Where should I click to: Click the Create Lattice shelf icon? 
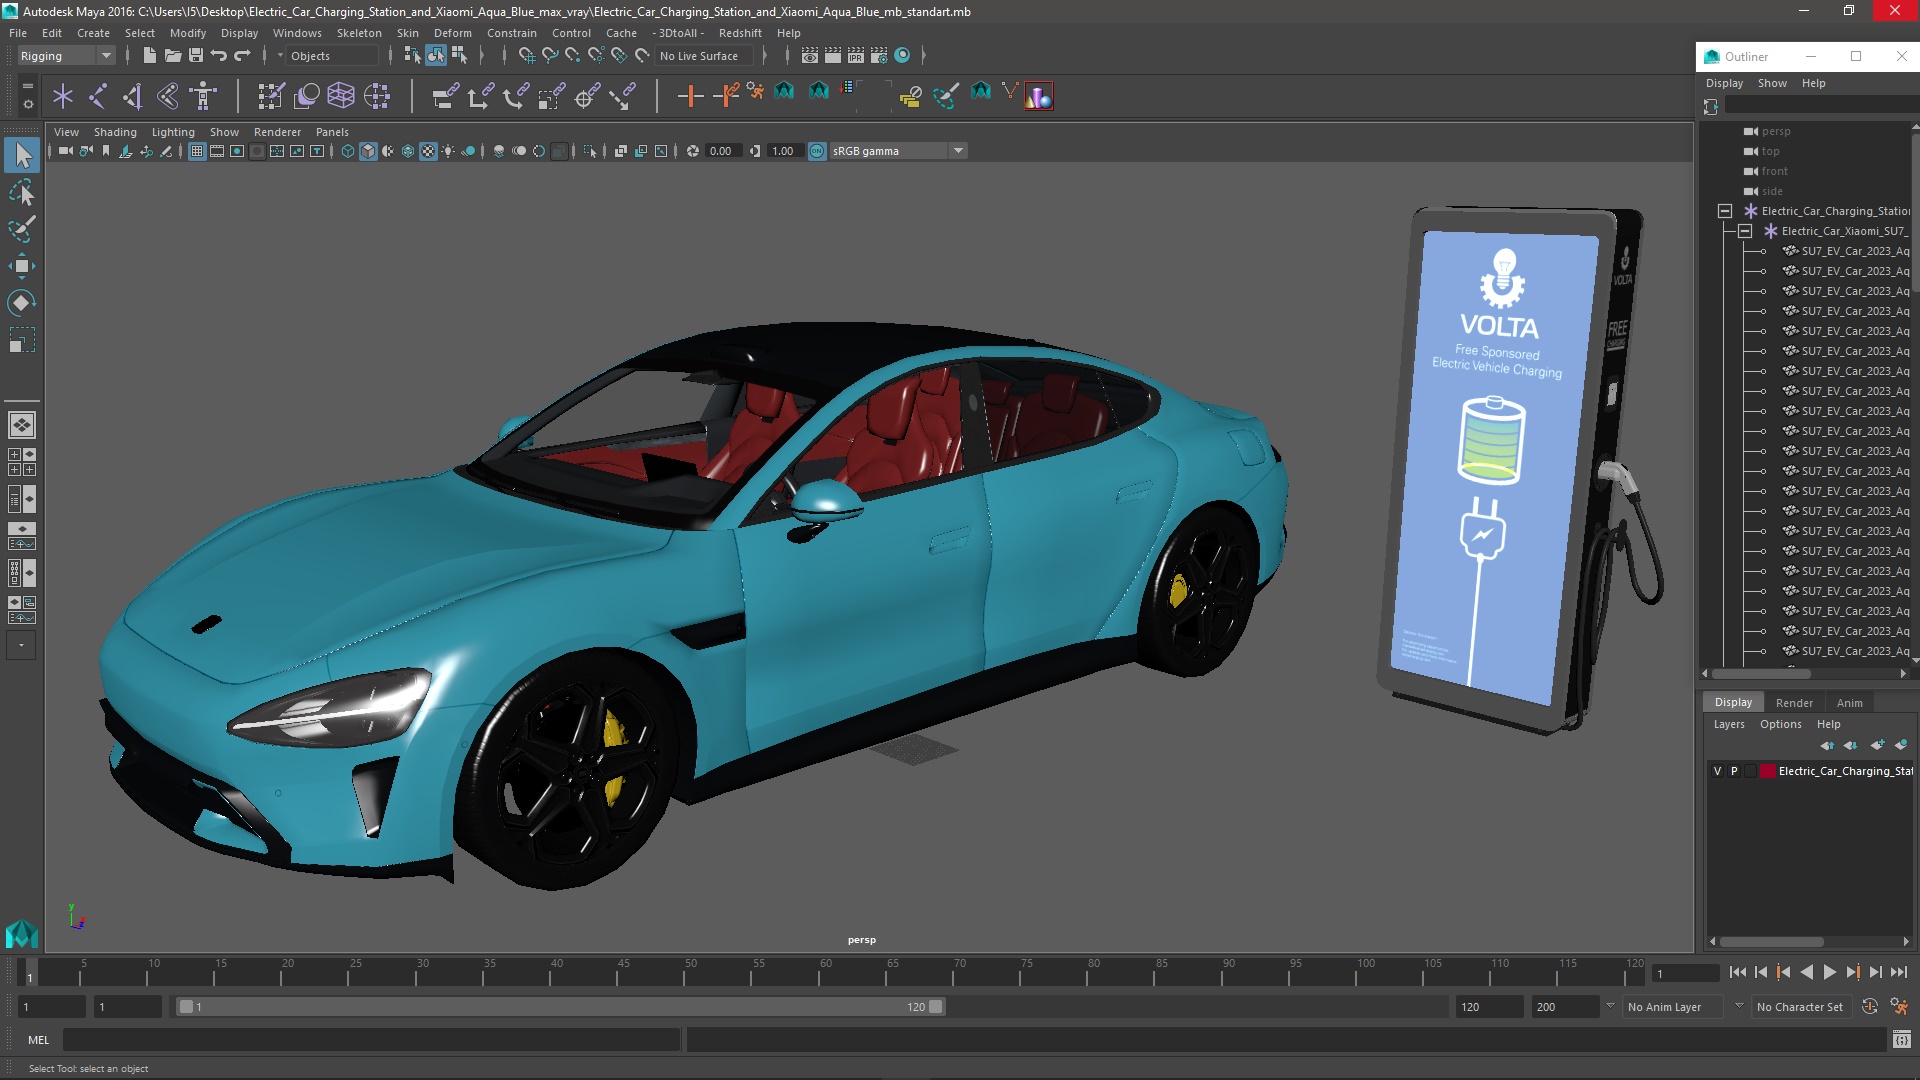click(x=341, y=96)
